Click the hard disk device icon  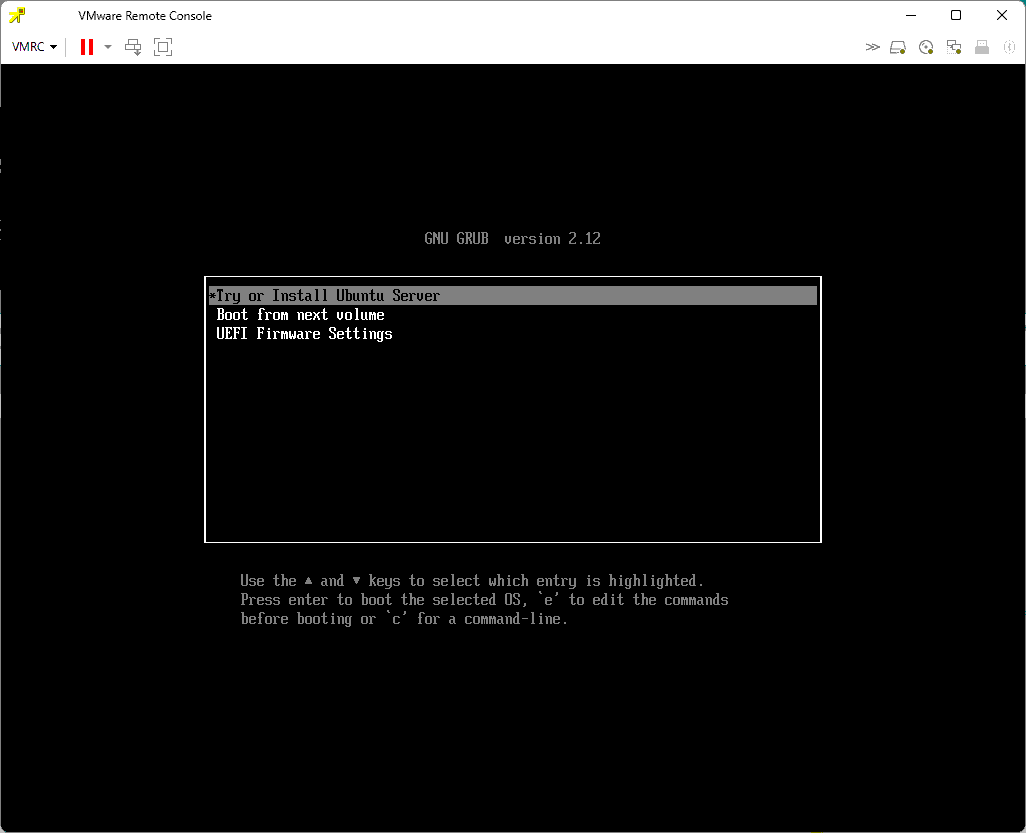[x=898, y=47]
